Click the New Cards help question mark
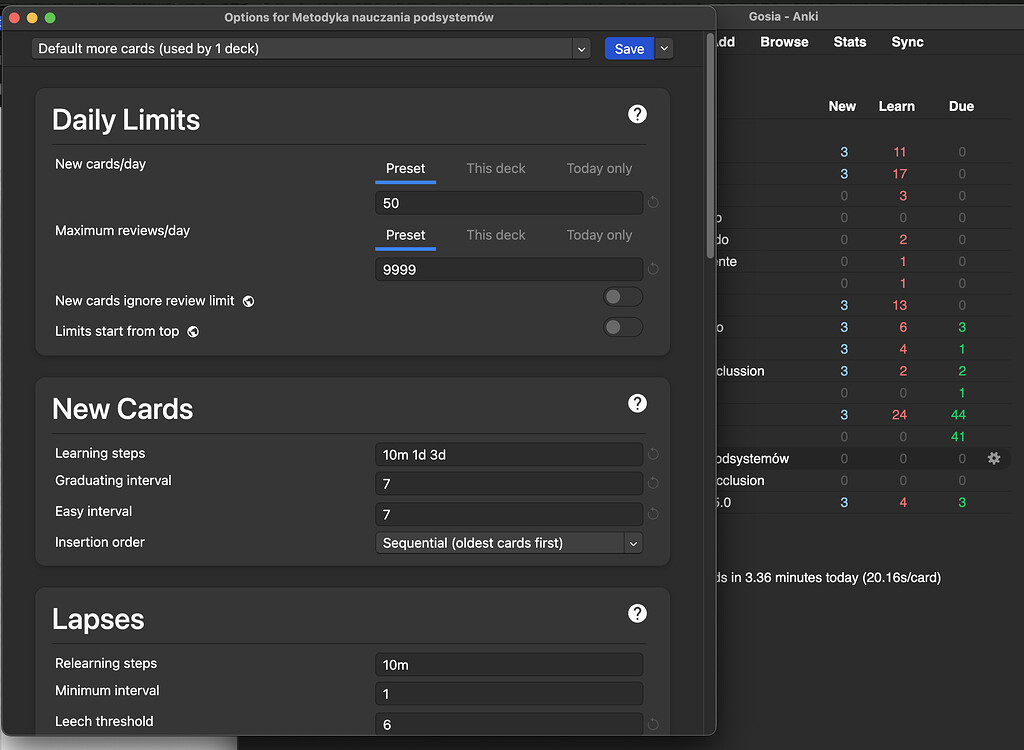Viewport: 1024px width, 750px height. point(637,403)
